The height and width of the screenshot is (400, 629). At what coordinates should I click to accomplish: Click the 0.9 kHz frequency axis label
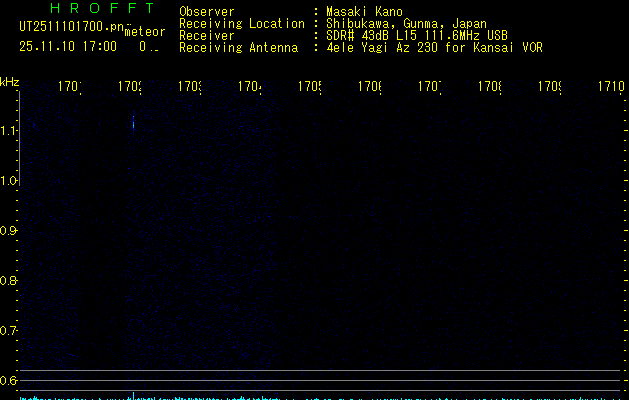point(8,231)
